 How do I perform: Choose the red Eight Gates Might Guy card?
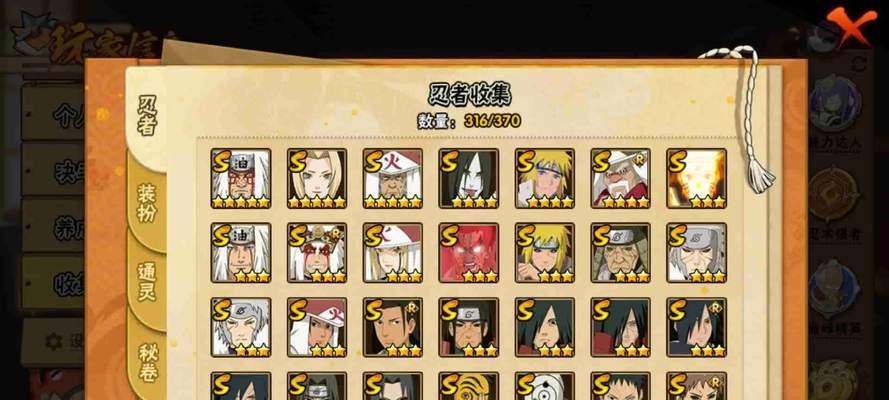468,253
